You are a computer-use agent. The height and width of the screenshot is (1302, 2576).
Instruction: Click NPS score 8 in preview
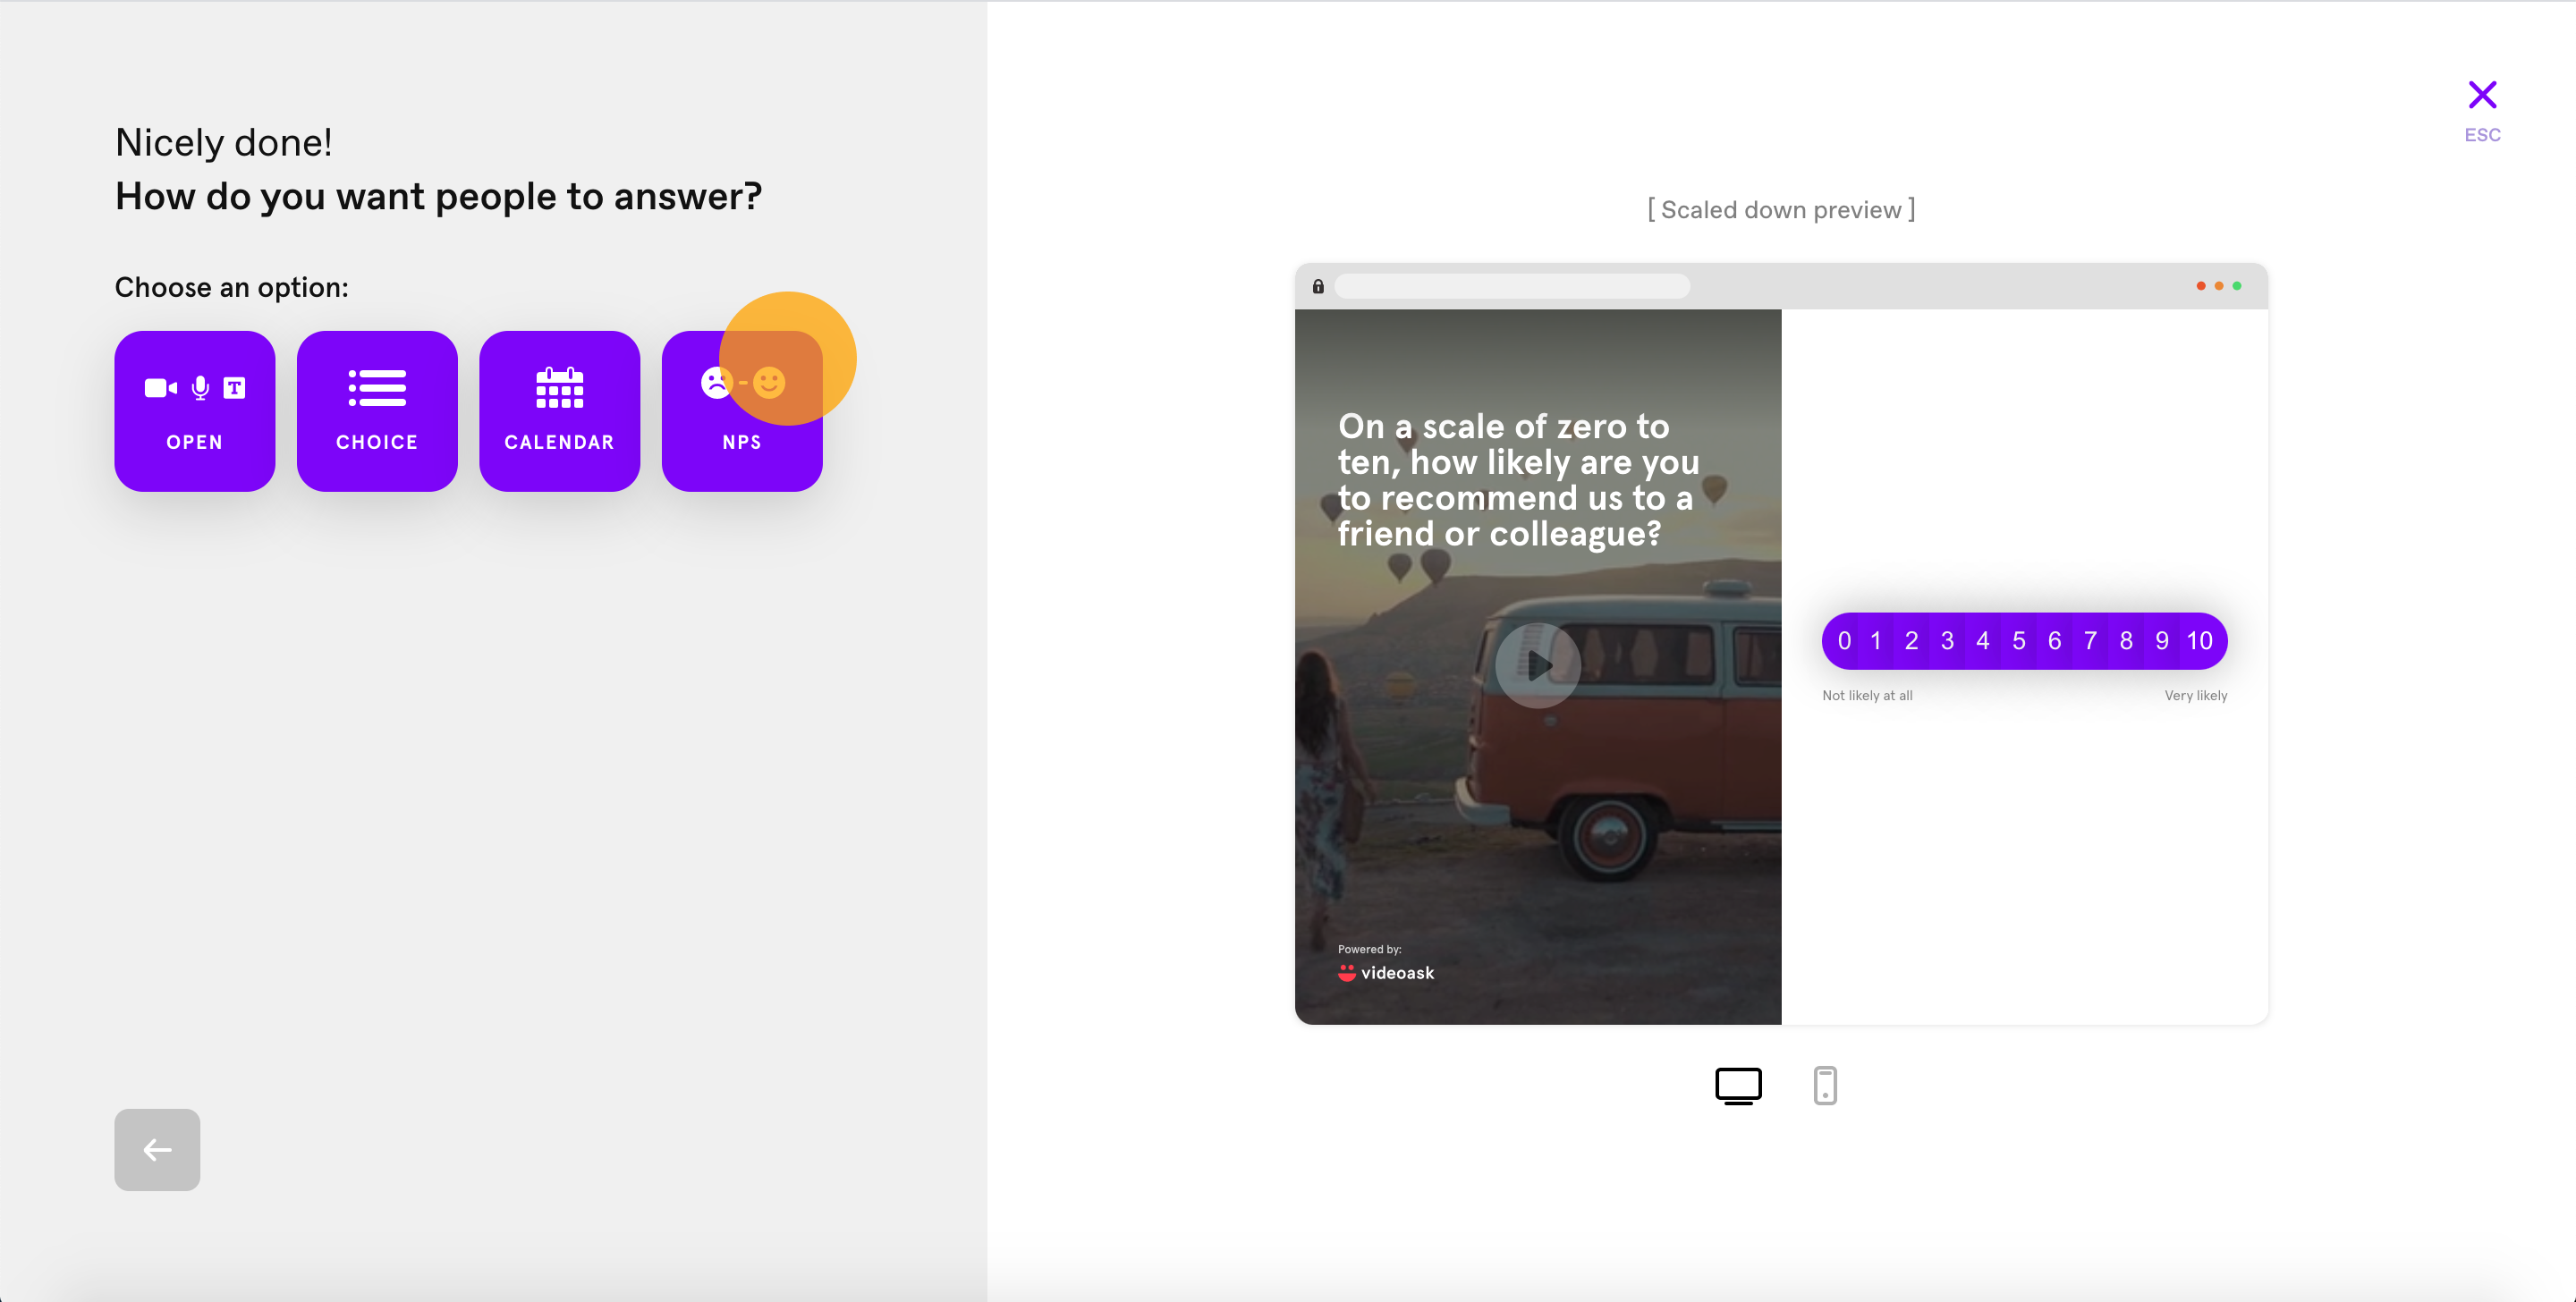click(x=2126, y=641)
